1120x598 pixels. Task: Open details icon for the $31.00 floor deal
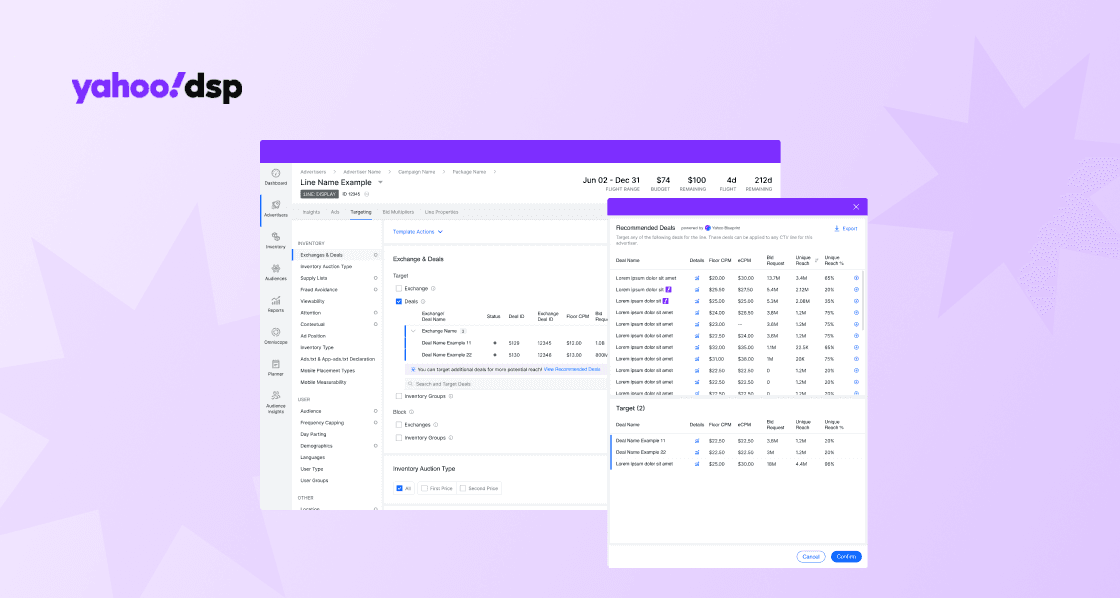[x=696, y=359]
